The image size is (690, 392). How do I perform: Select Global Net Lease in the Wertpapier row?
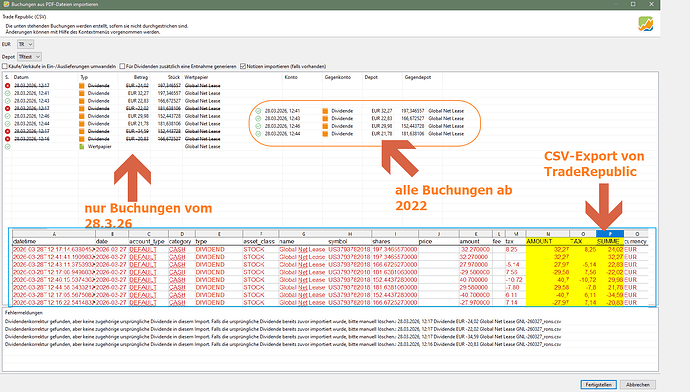pyautogui.click(x=202, y=147)
